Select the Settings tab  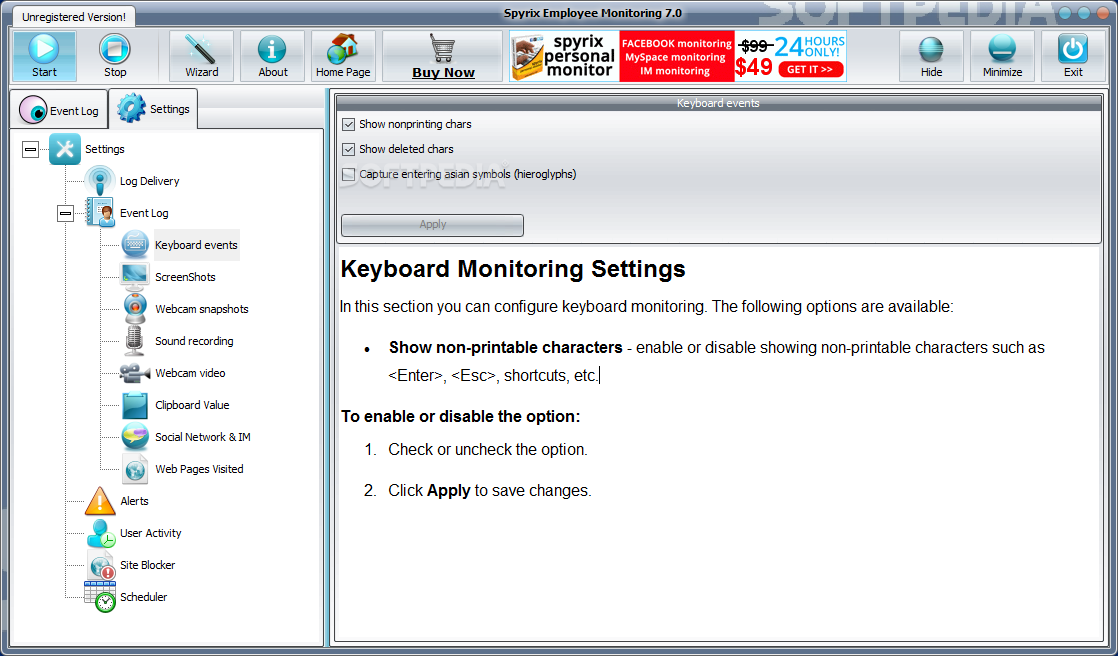point(154,108)
